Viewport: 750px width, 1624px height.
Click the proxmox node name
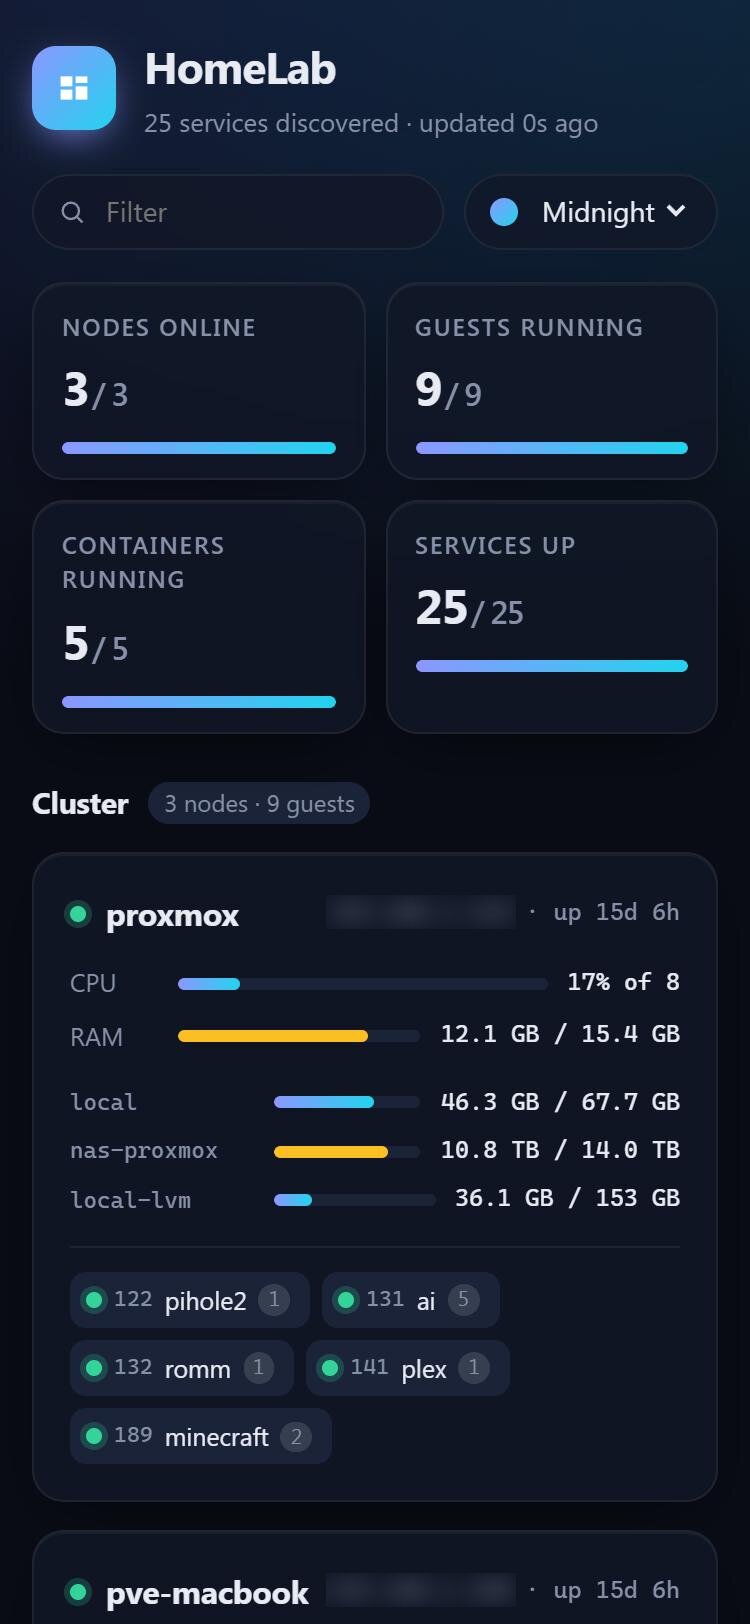click(172, 915)
